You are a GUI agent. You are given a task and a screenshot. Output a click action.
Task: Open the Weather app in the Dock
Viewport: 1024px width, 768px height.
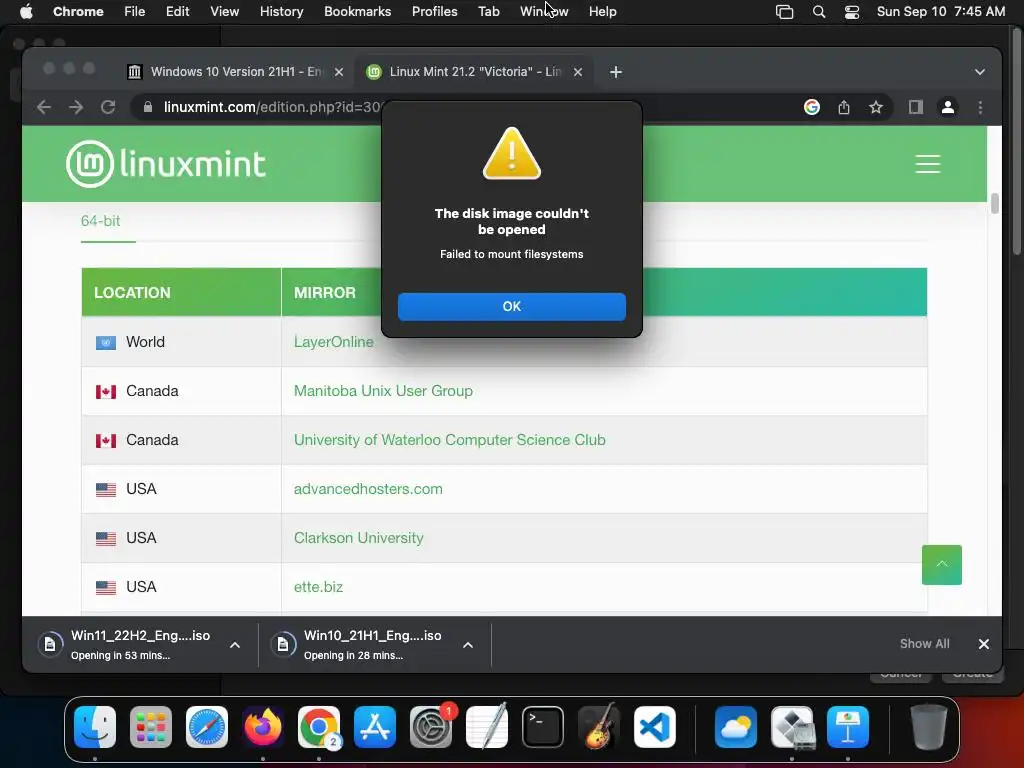[736, 726]
